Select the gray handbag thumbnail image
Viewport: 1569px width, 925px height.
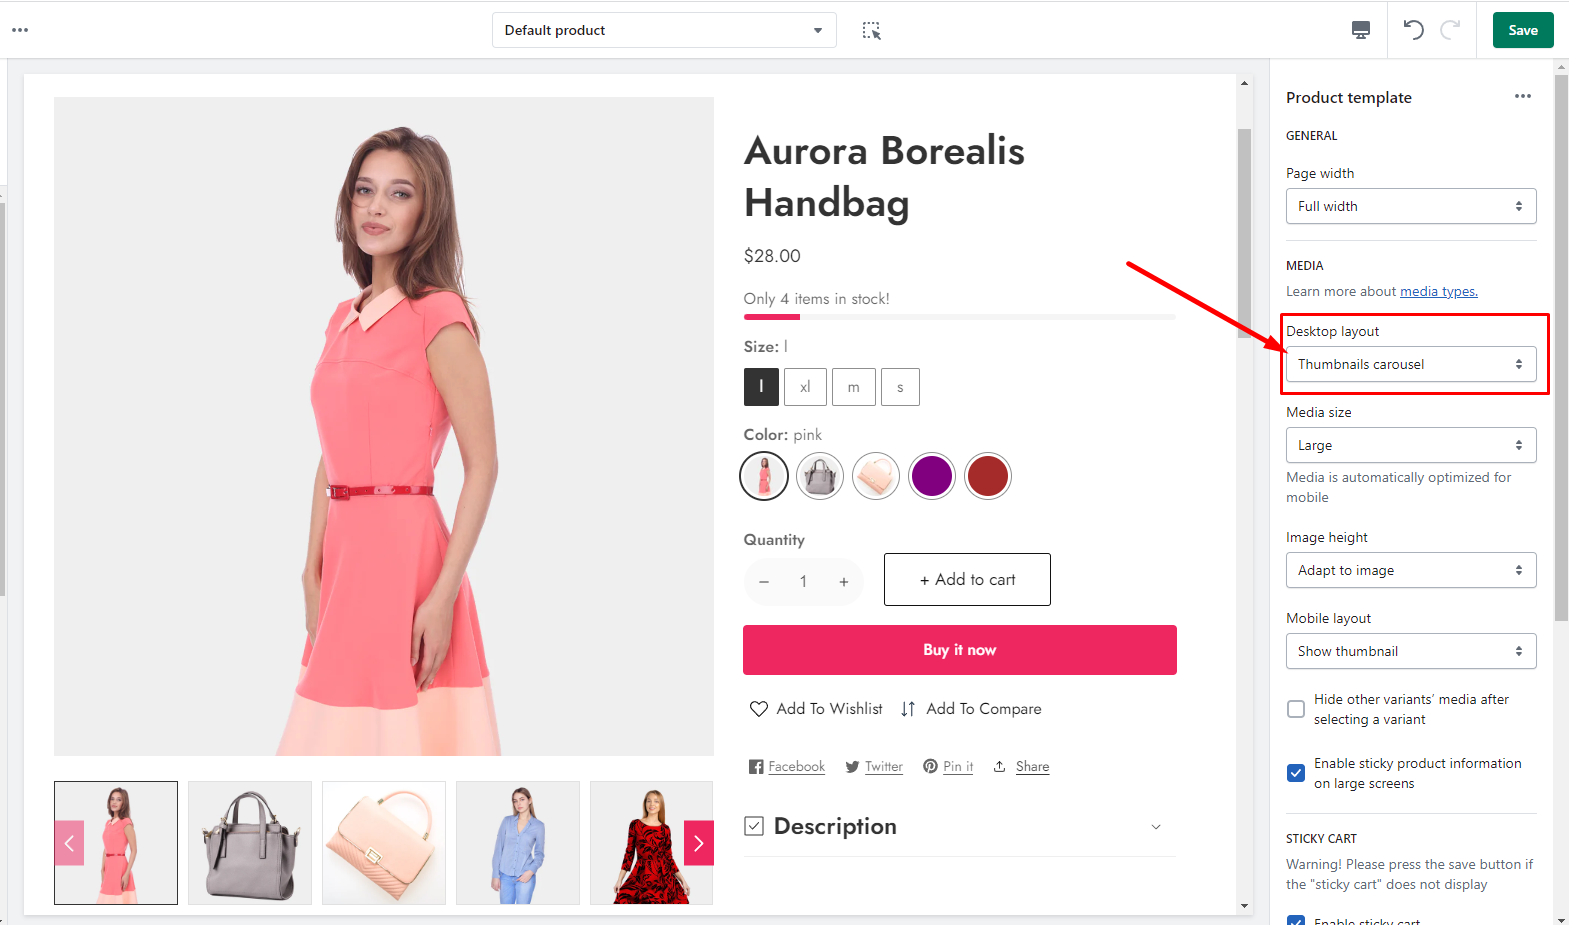250,843
